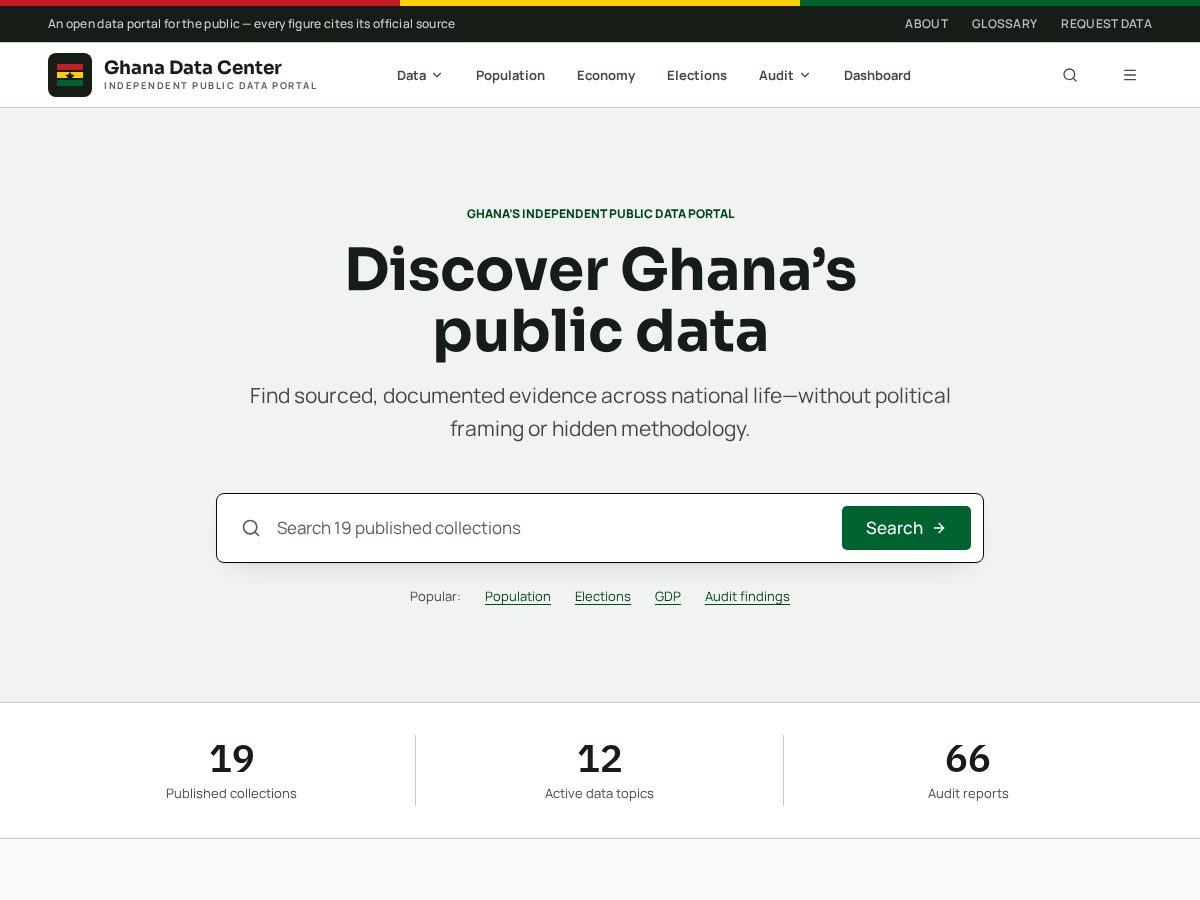Select the popular Elections link

click(603, 596)
